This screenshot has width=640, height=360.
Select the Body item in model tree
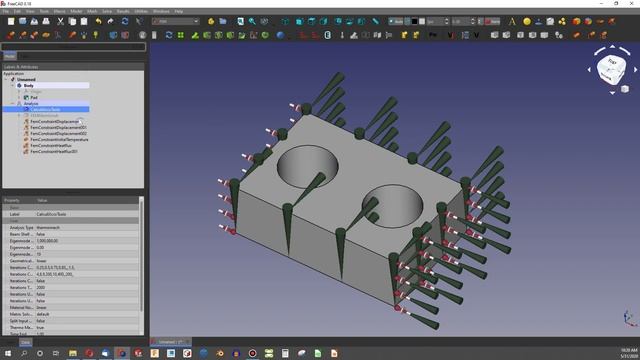[29, 85]
